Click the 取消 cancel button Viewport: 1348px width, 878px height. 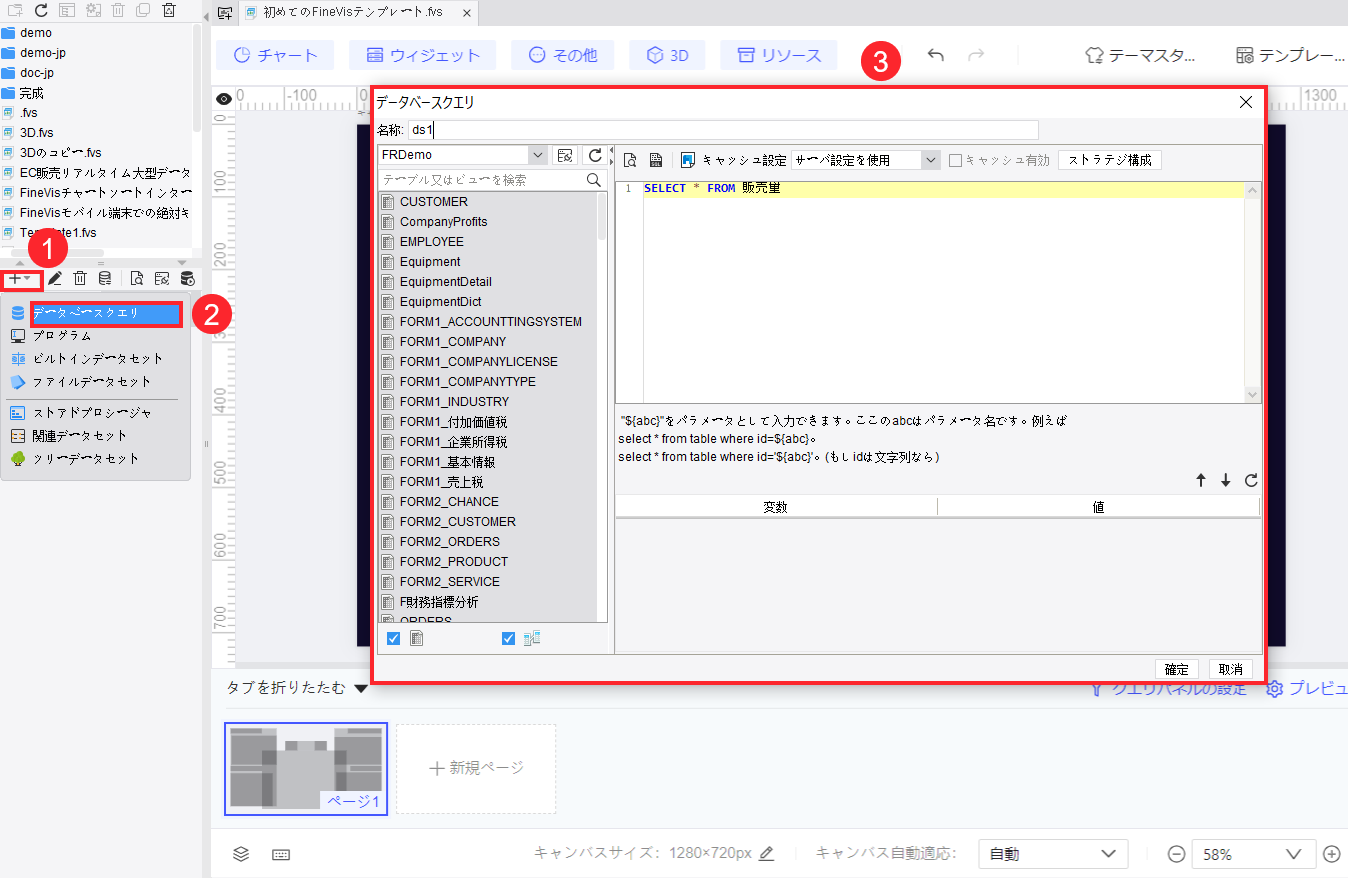(1230, 669)
